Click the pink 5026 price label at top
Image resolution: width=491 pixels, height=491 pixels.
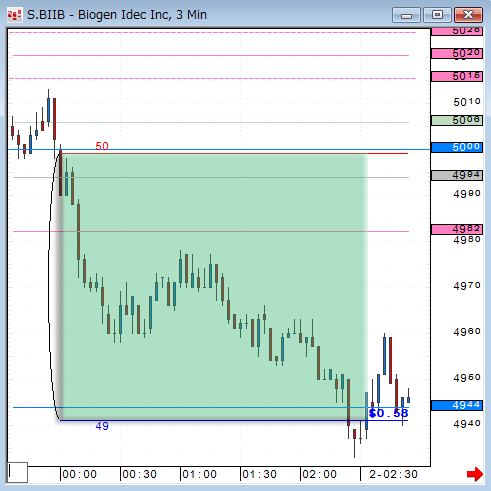457,32
